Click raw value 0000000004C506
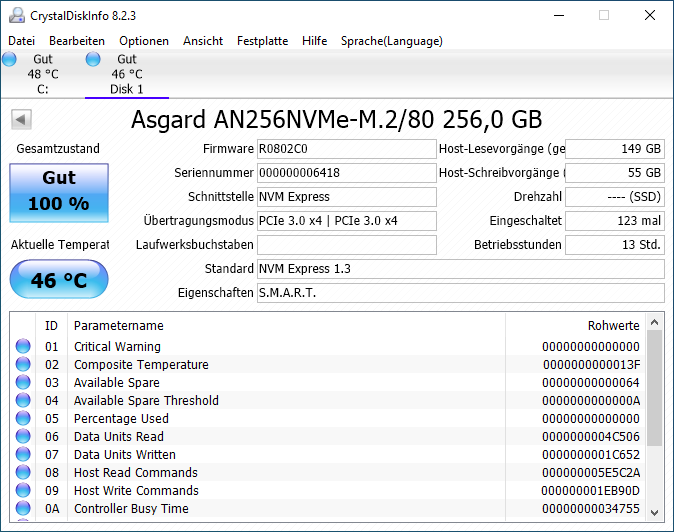The image size is (674, 532). 591,437
